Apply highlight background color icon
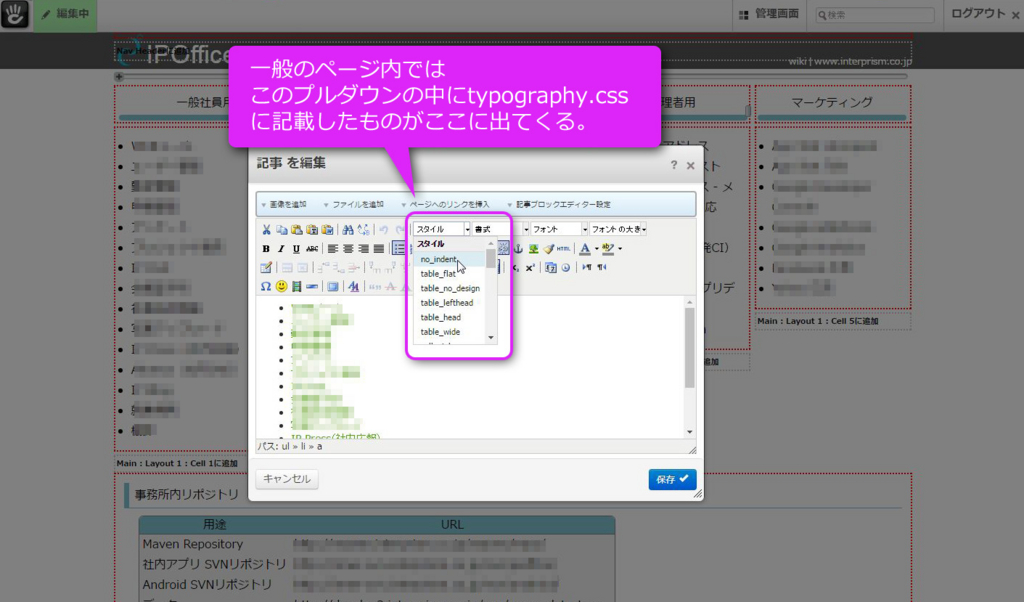The image size is (1024, 602). [x=608, y=249]
